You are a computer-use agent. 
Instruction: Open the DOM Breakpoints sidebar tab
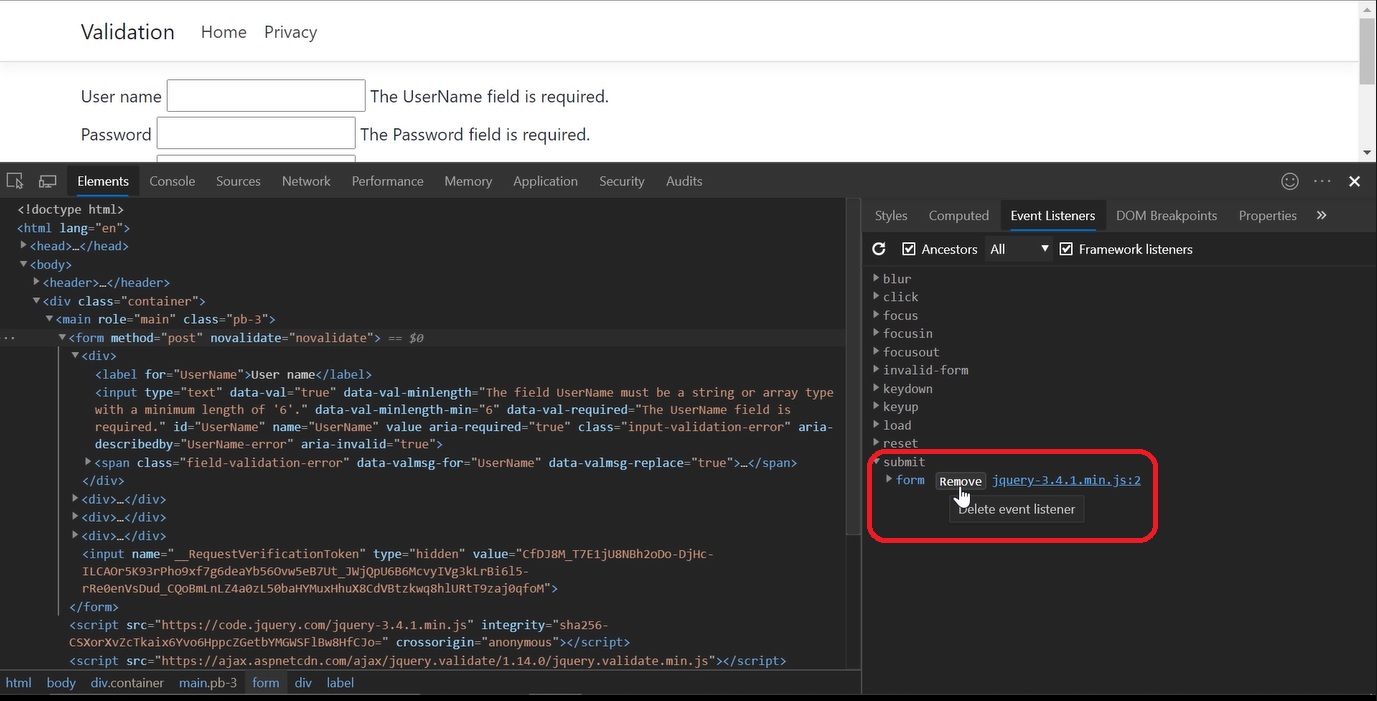[x=1166, y=215]
